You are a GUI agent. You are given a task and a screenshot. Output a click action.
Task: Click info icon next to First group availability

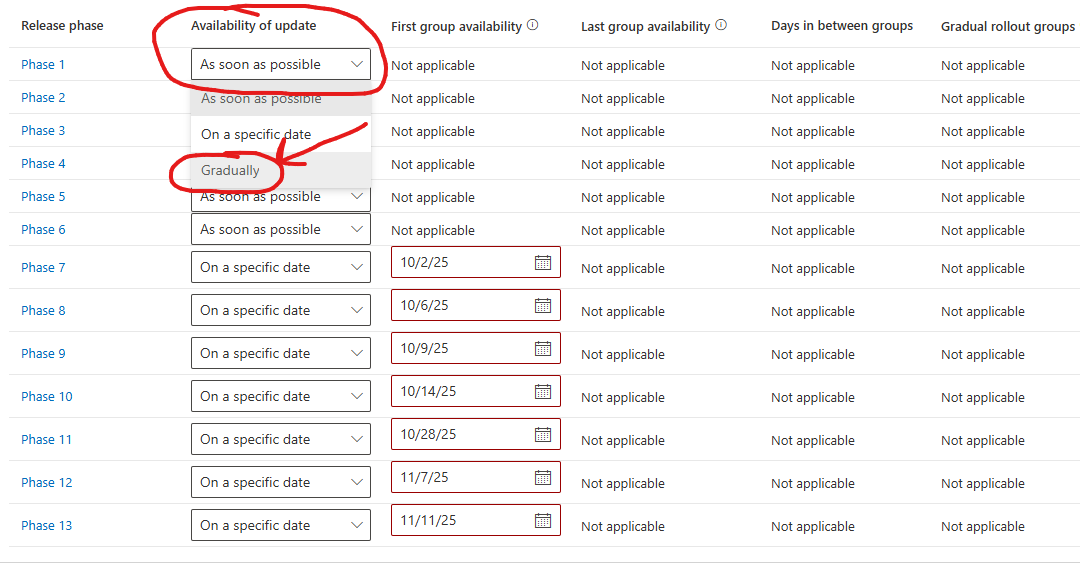[x=533, y=26]
